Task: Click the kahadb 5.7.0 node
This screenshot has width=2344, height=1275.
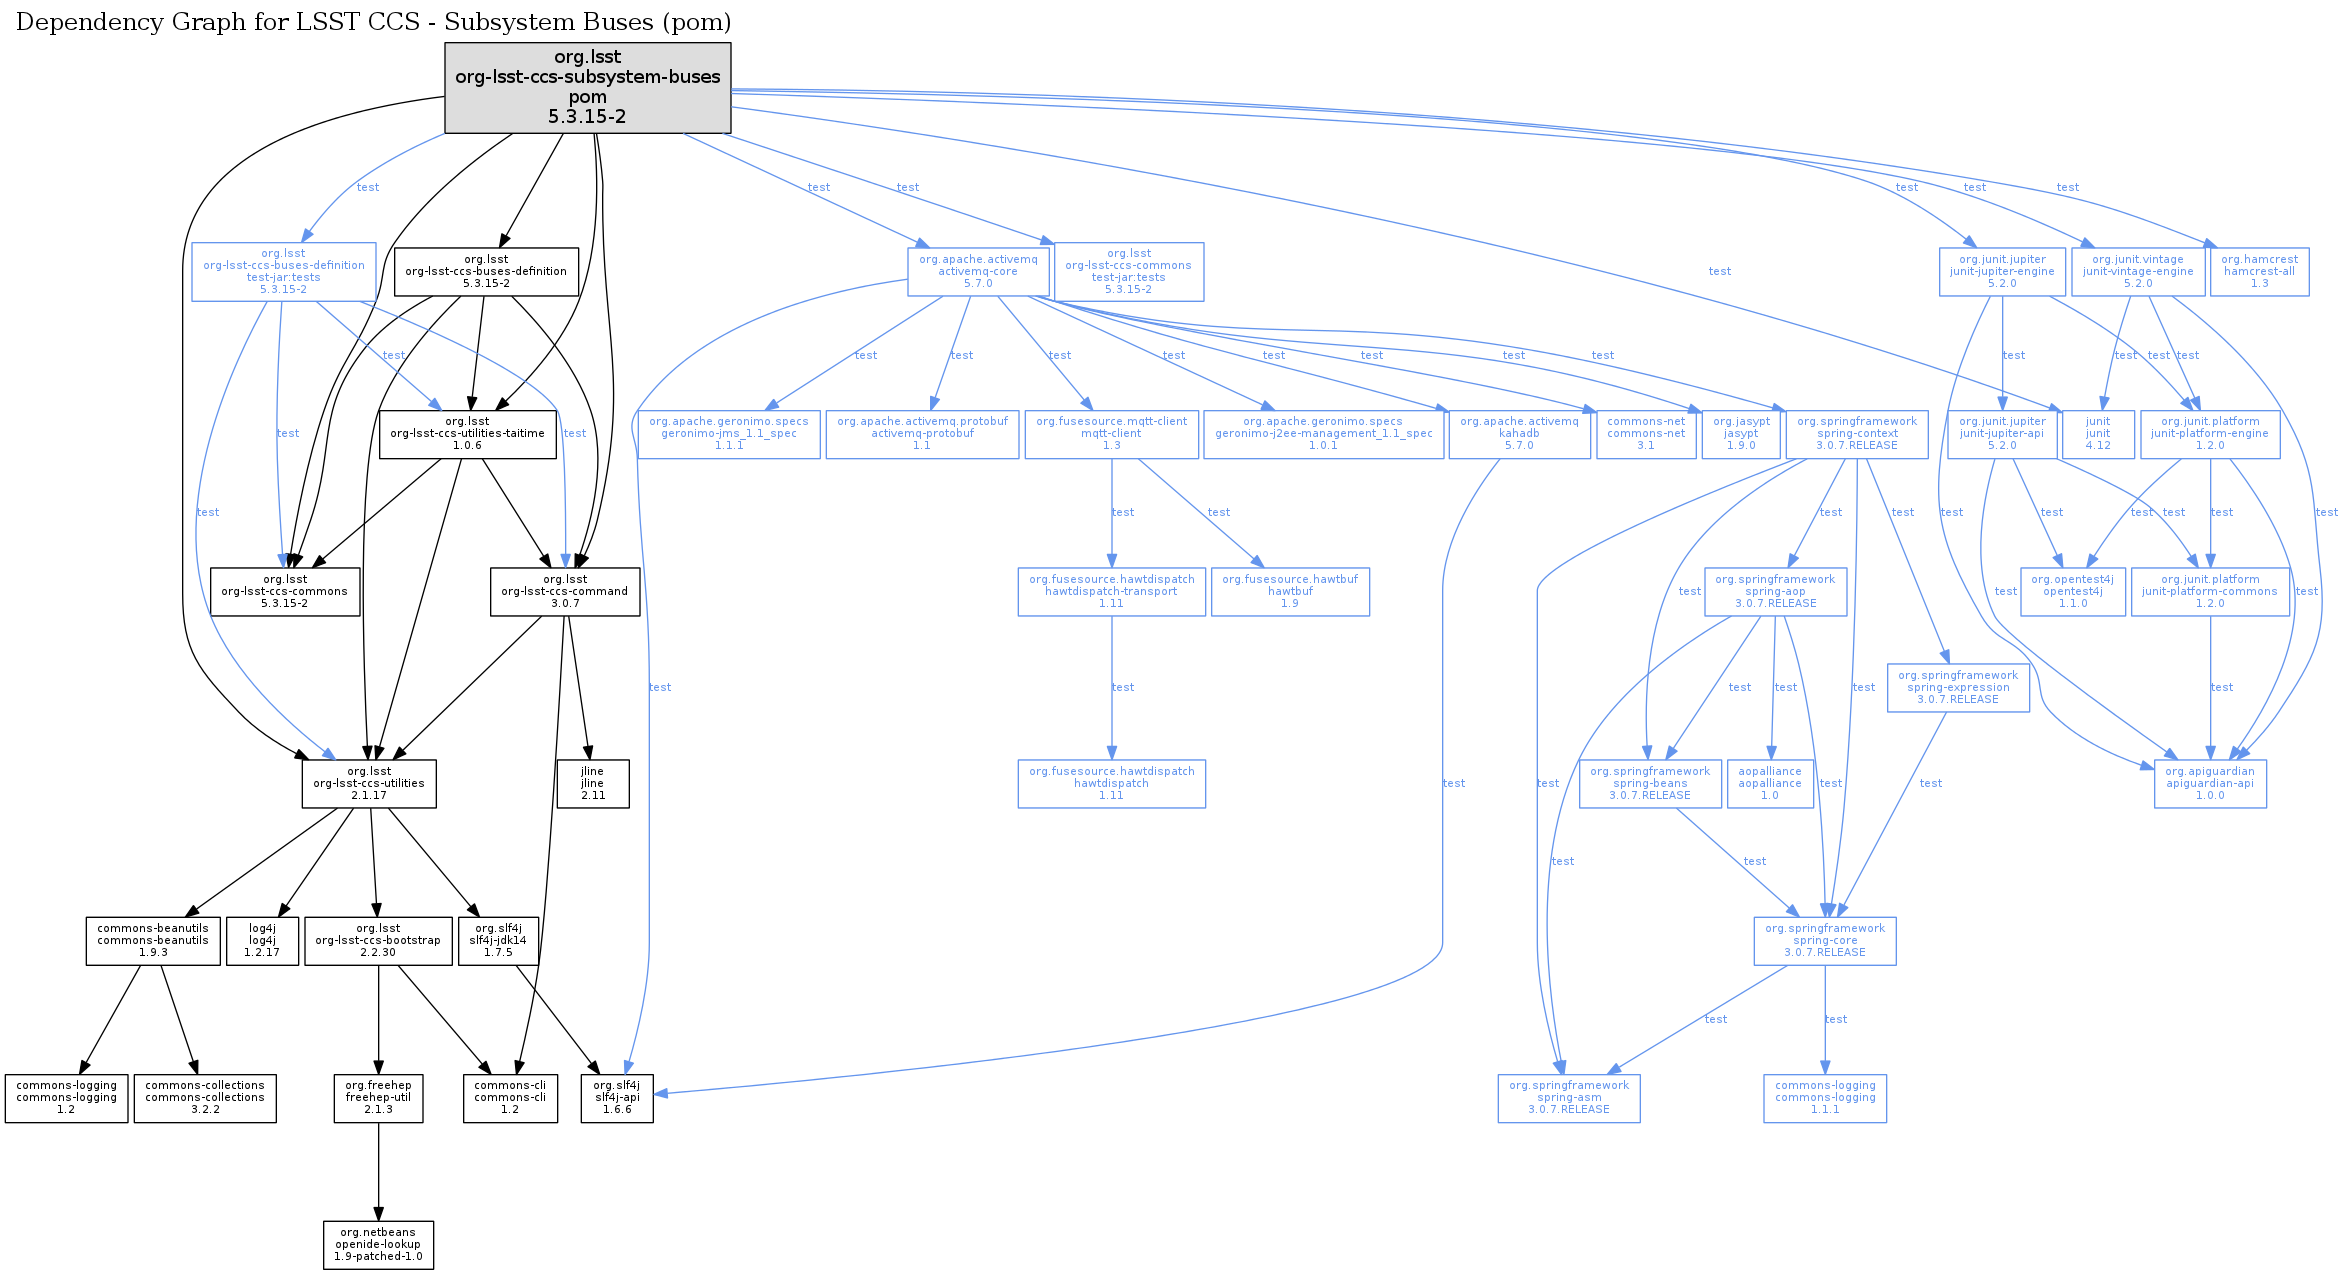Action: coord(1518,434)
